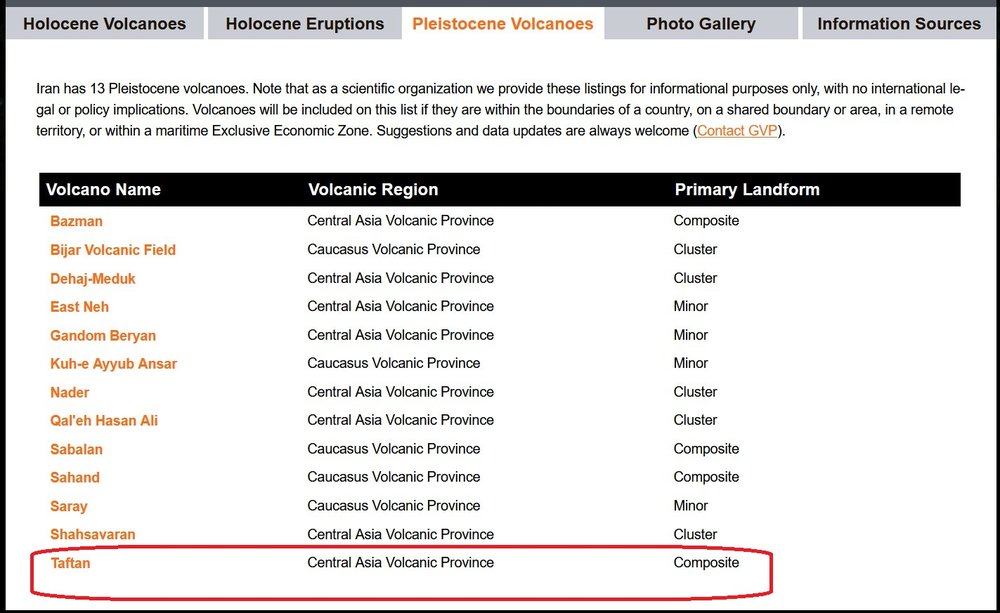Switch to the Holocene Volcanoes tab
The image size is (1000, 613).
pos(104,24)
